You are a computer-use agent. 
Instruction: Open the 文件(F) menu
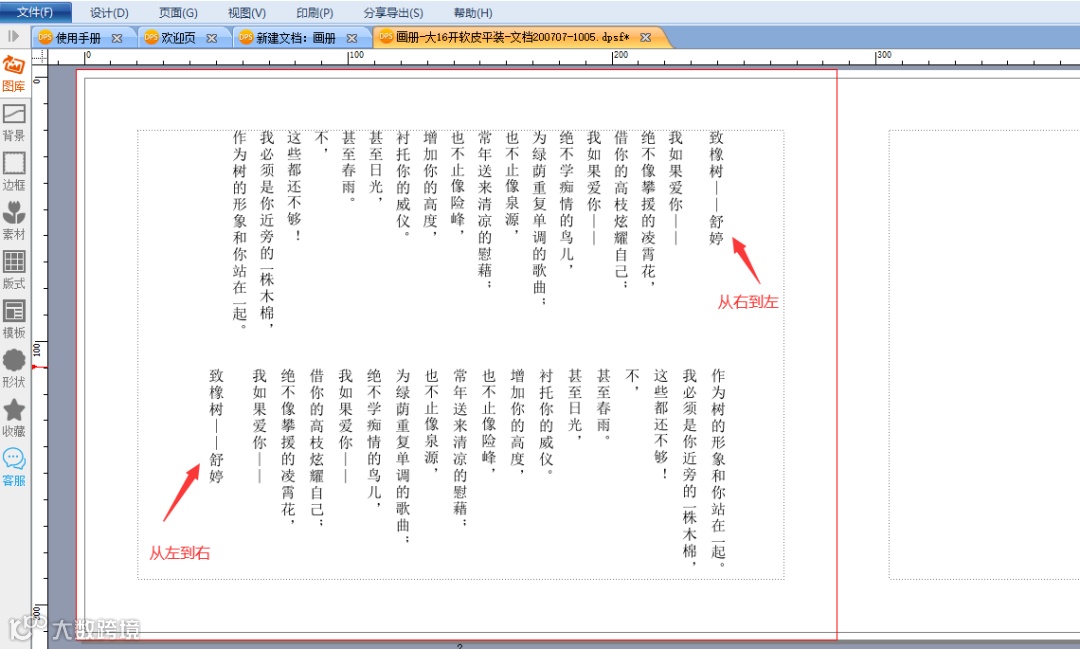pyautogui.click(x=35, y=12)
